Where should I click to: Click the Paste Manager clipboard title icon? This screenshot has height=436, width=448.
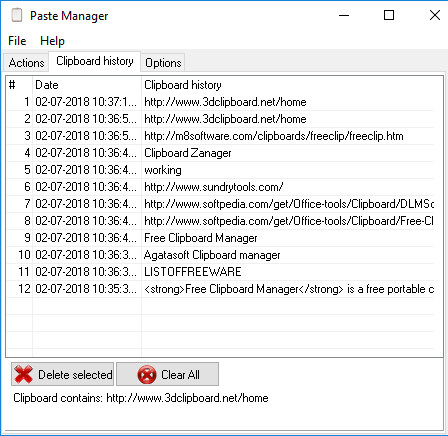[x=17, y=15]
